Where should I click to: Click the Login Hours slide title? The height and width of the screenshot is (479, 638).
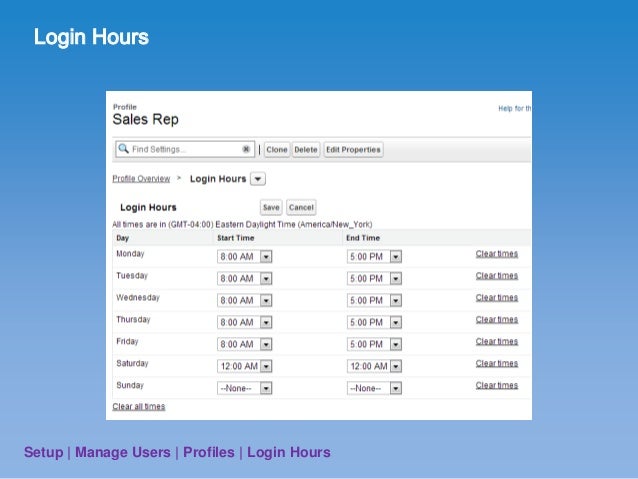pos(91,37)
